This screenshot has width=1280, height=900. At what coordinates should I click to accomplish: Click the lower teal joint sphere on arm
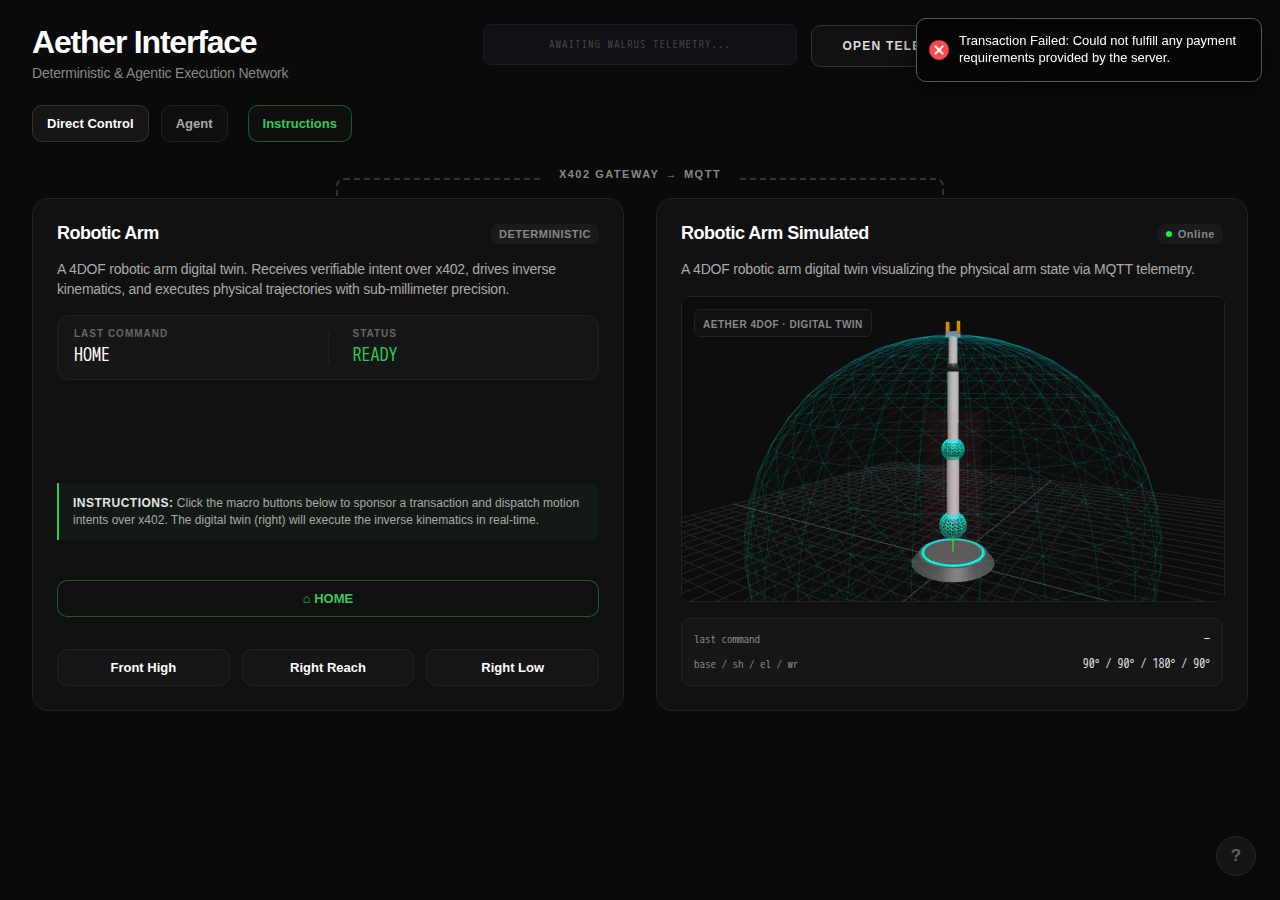[x=953, y=524]
